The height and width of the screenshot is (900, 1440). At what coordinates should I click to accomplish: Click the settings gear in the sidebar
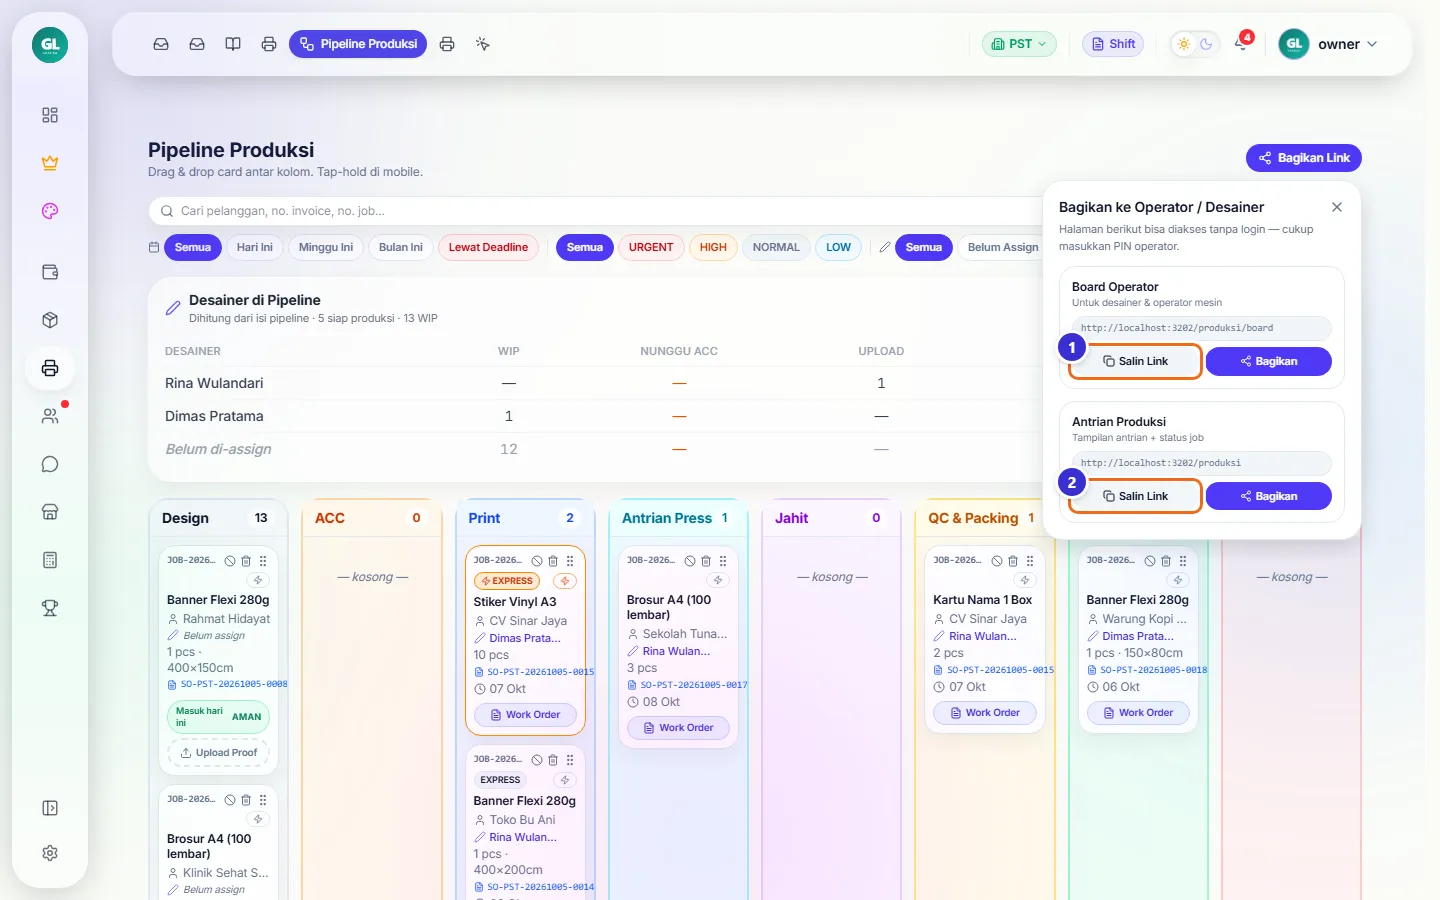tap(50, 853)
